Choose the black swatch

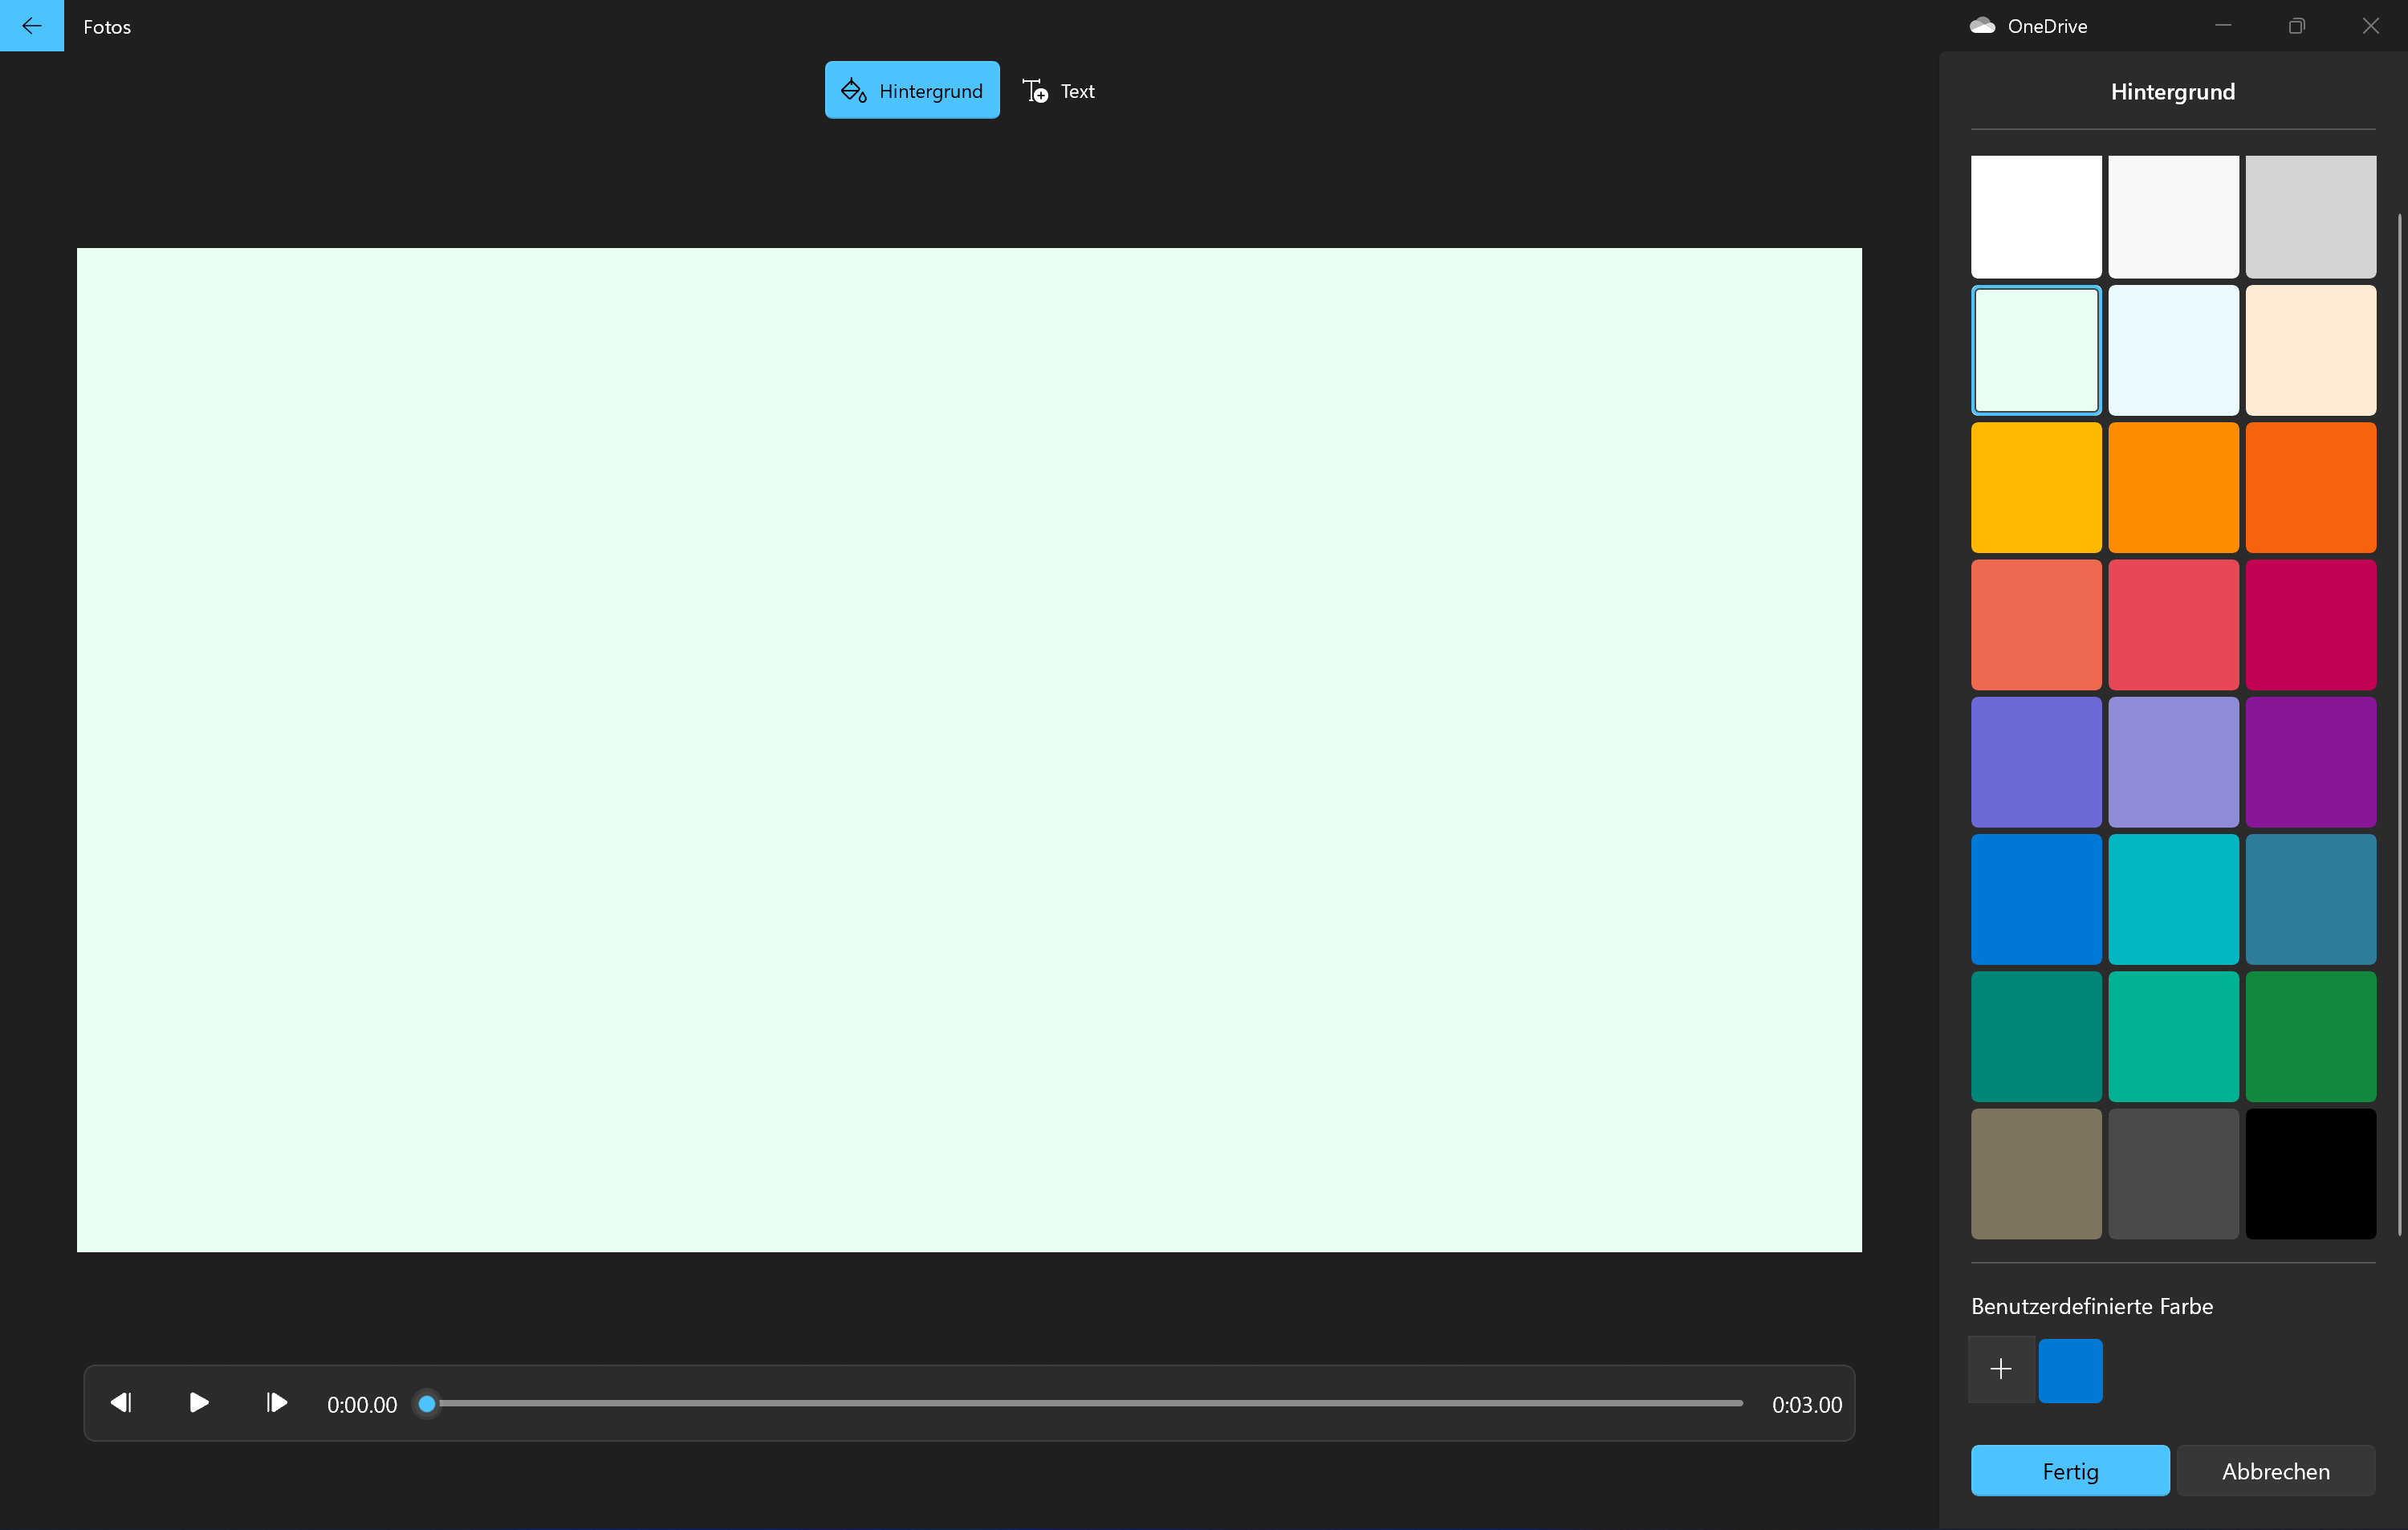point(2310,1173)
